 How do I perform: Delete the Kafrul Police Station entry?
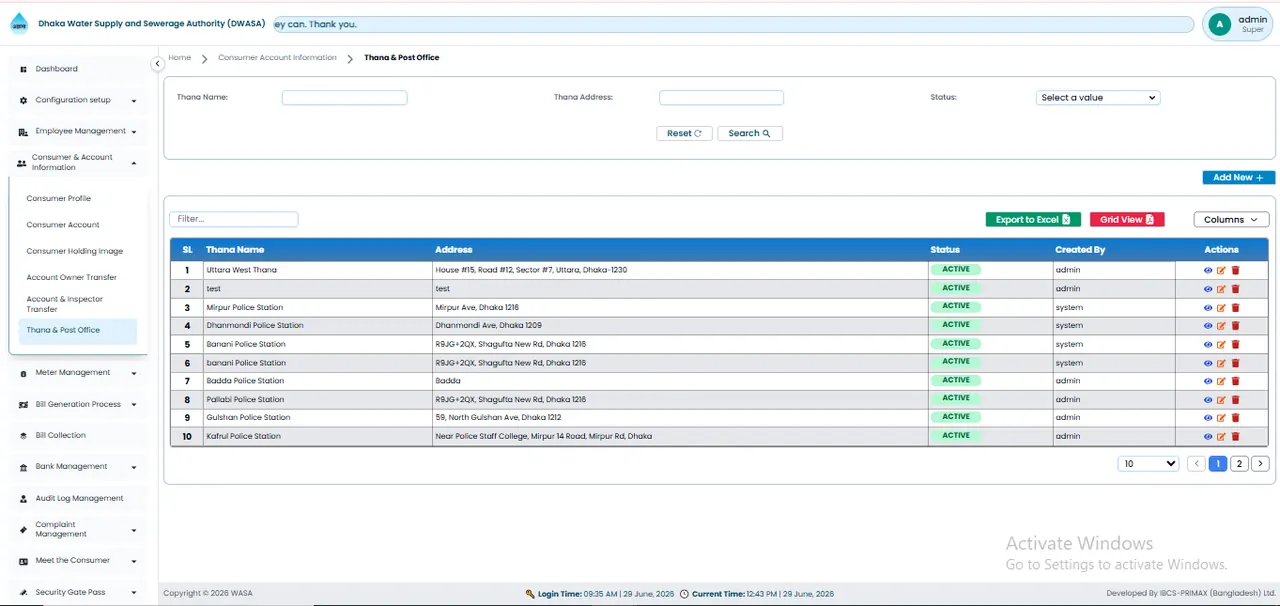pos(1235,437)
